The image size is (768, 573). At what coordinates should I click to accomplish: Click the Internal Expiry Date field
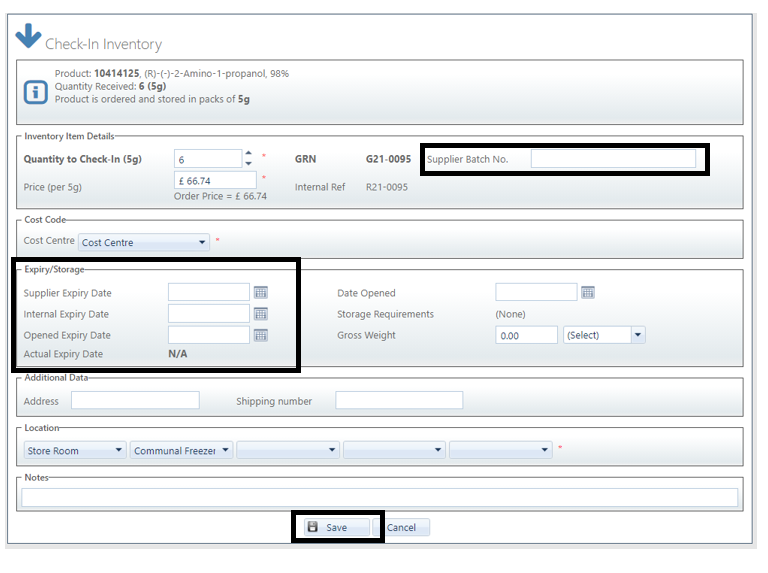tap(209, 313)
